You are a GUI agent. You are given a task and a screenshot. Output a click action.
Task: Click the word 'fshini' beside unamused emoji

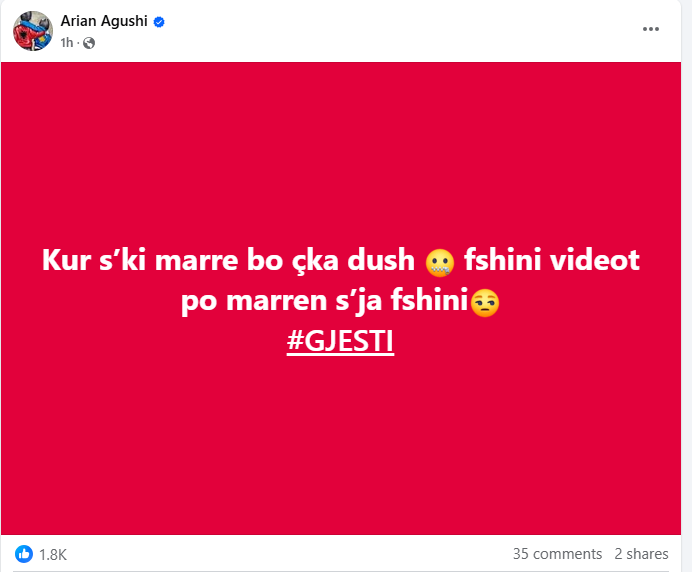429,300
